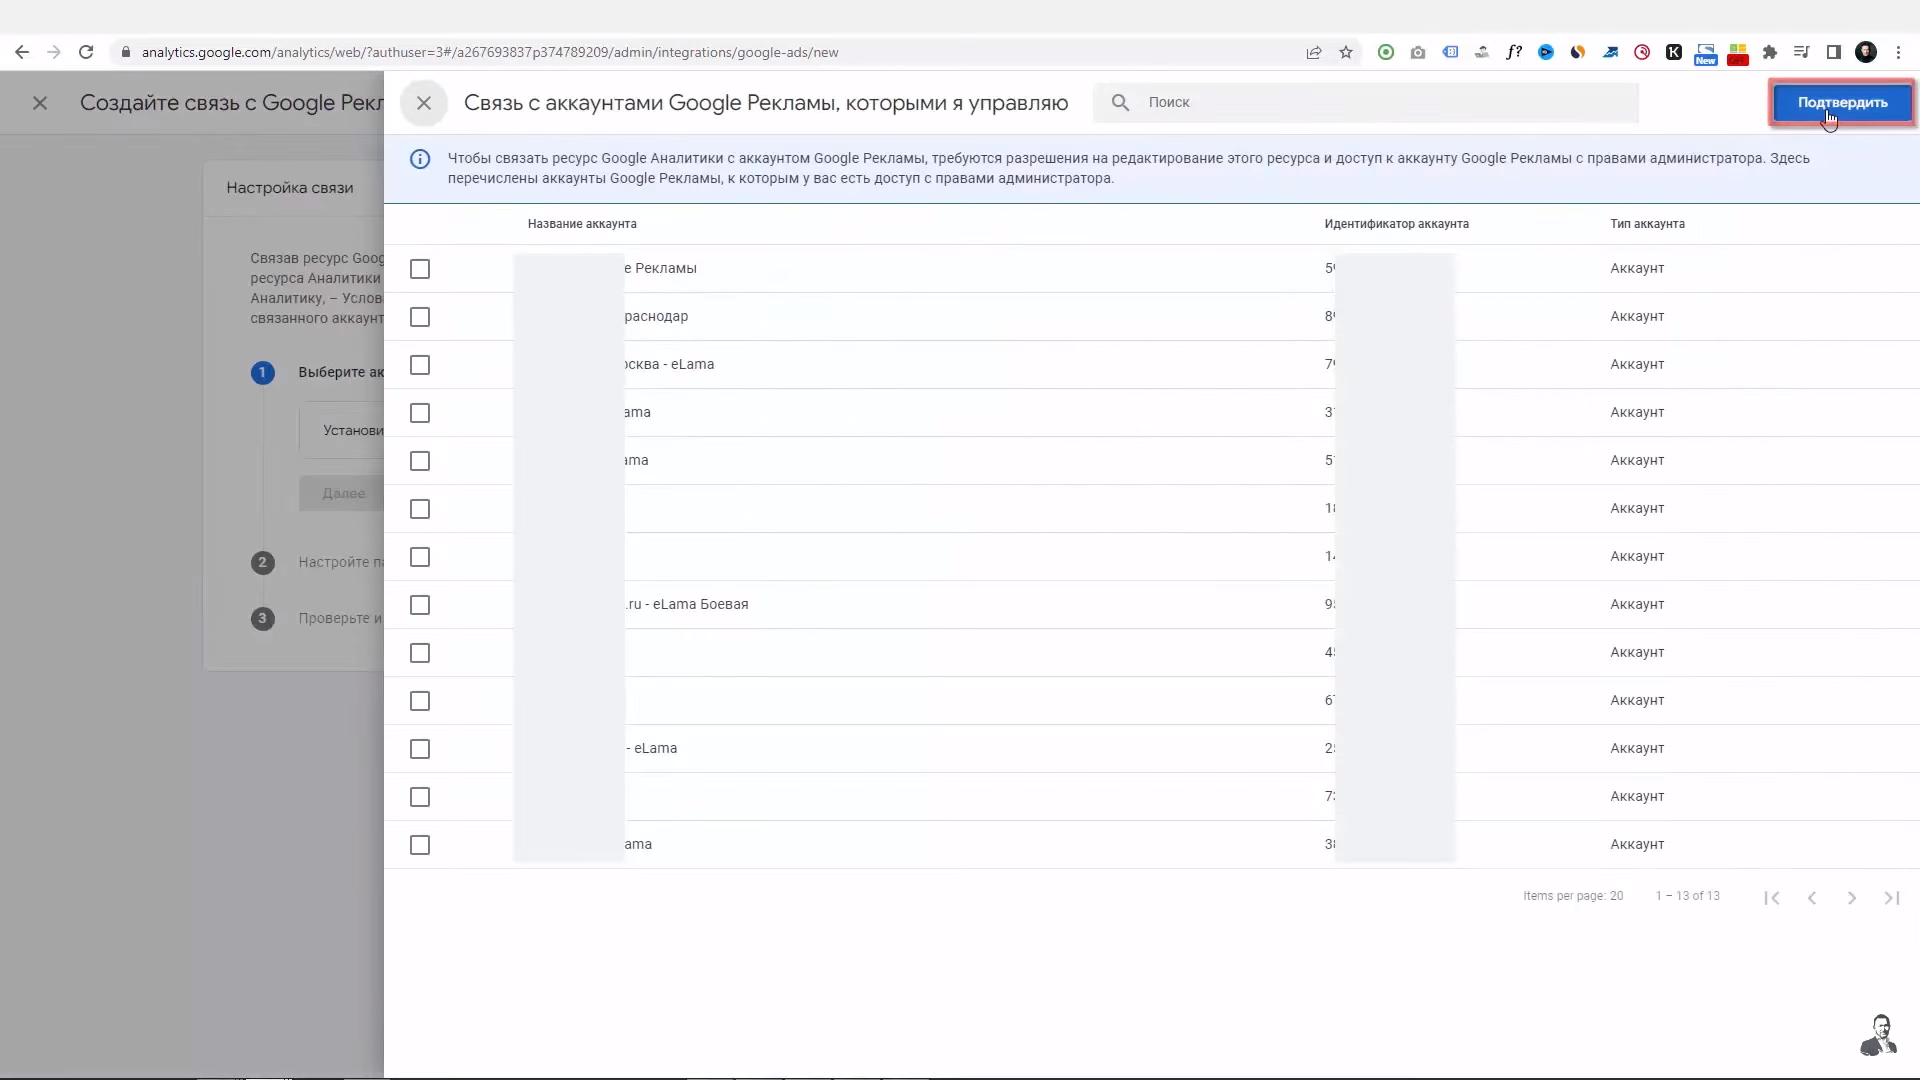
Task: Open the media control playlist icon
Action: pyautogui.click(x=1802, y=52)
